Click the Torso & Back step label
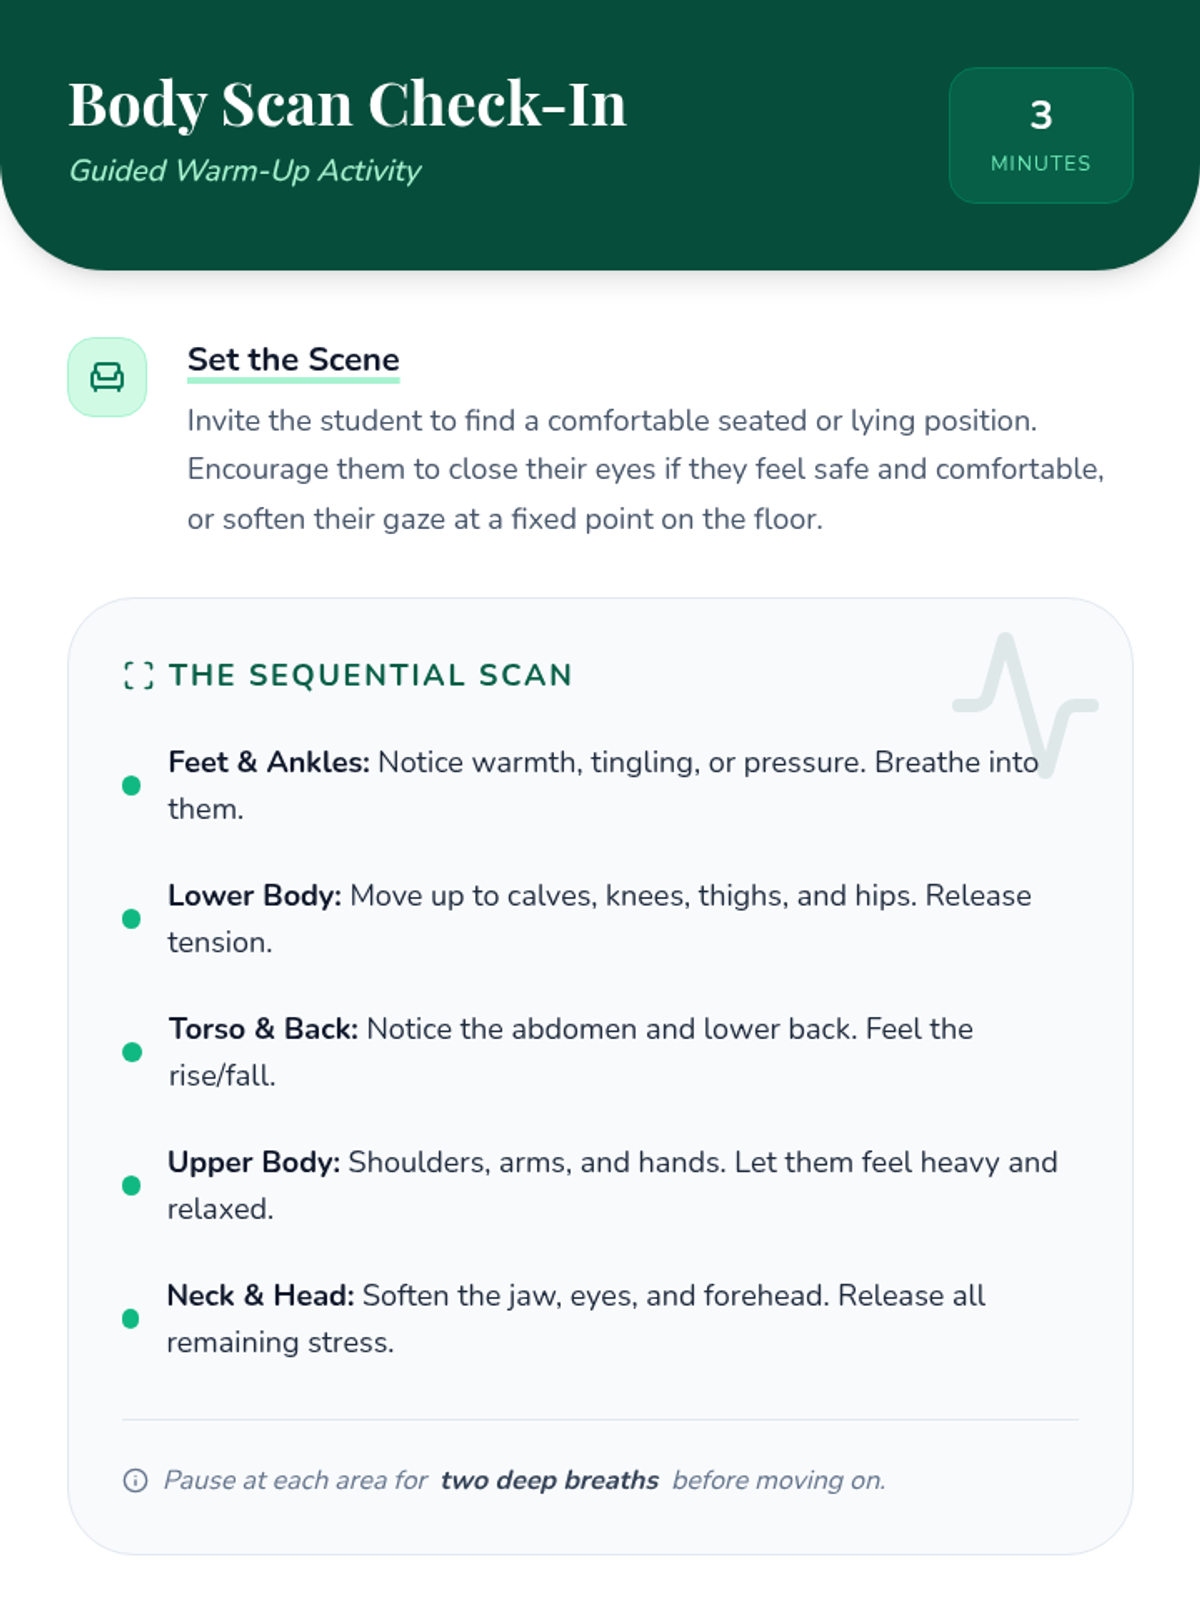This screenshot has width=1200, height=1600. coord(263,1029)
